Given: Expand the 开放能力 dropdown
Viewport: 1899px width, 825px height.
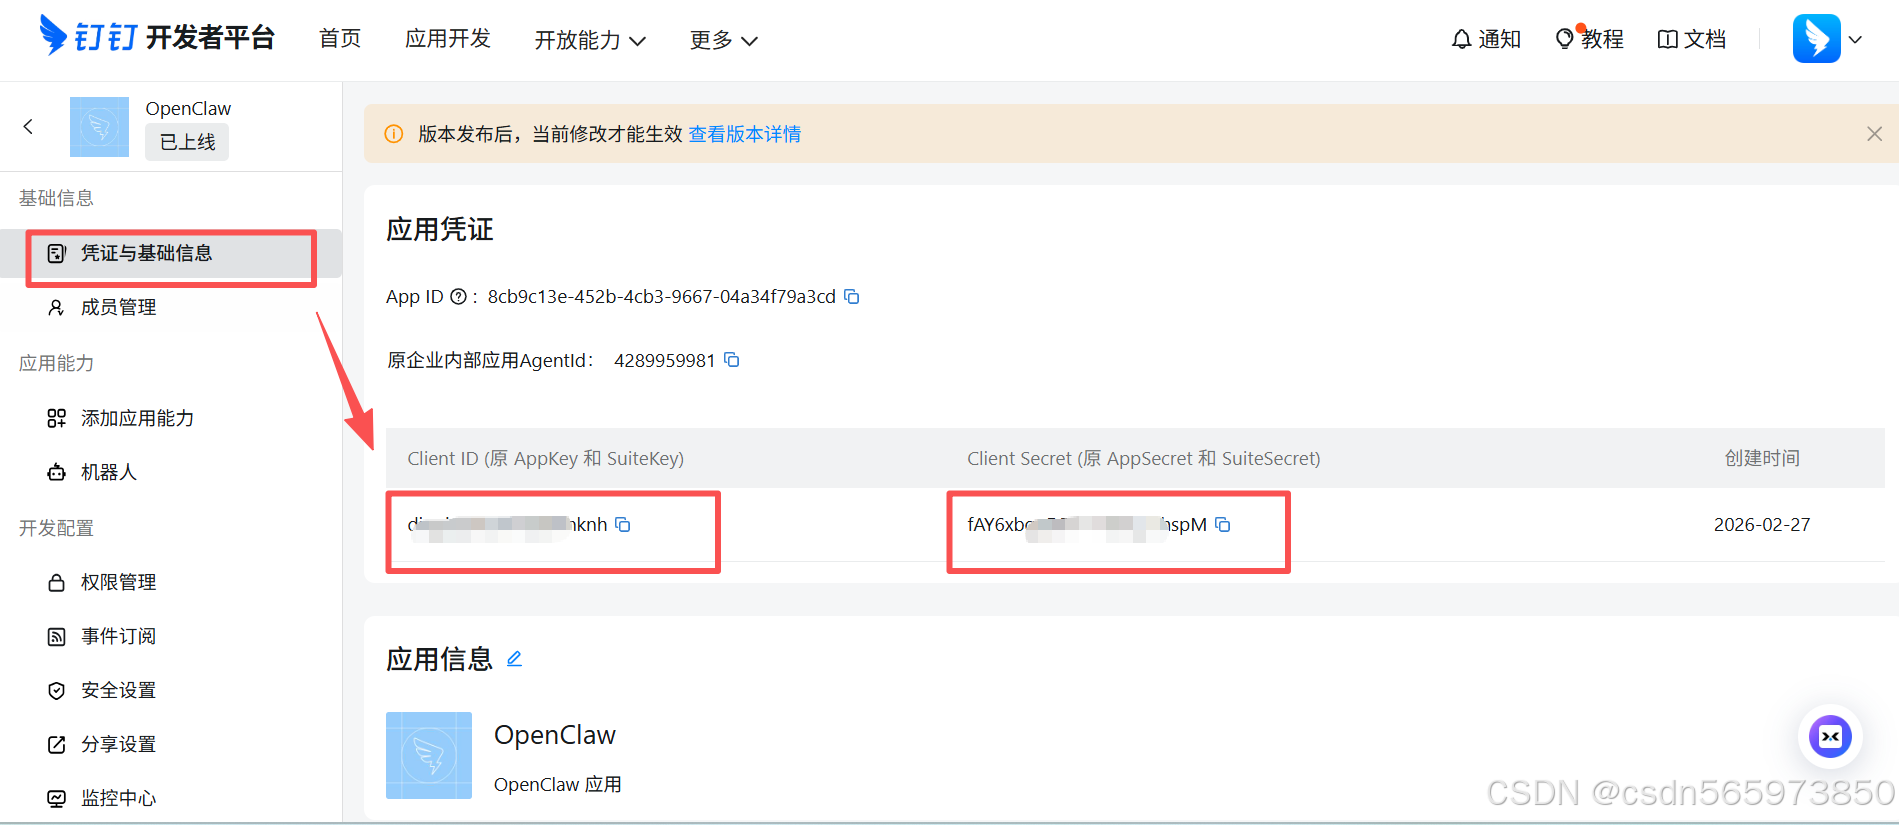Looking at the screenshot, I should [590, 40].
